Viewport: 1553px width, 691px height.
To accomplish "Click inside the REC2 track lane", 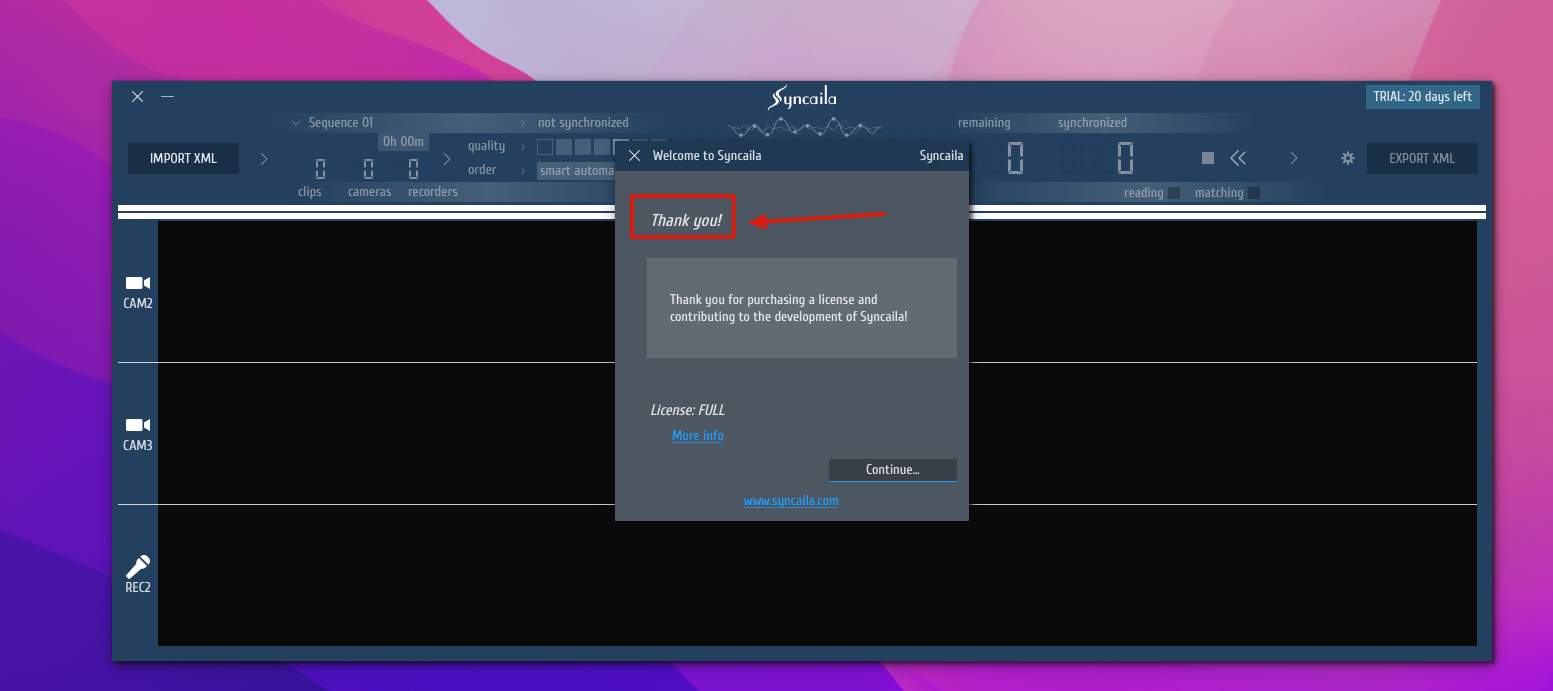I will point(817,575).
